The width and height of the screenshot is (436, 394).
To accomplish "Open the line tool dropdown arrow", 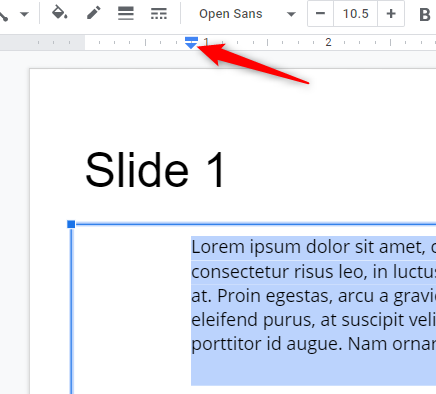I will [24, 14].
